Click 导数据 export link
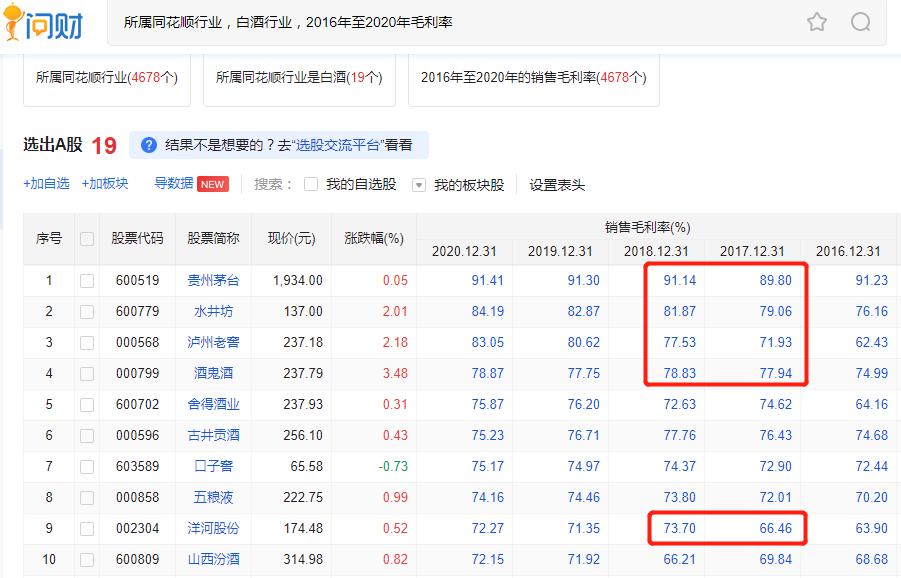 pos(174,183)
